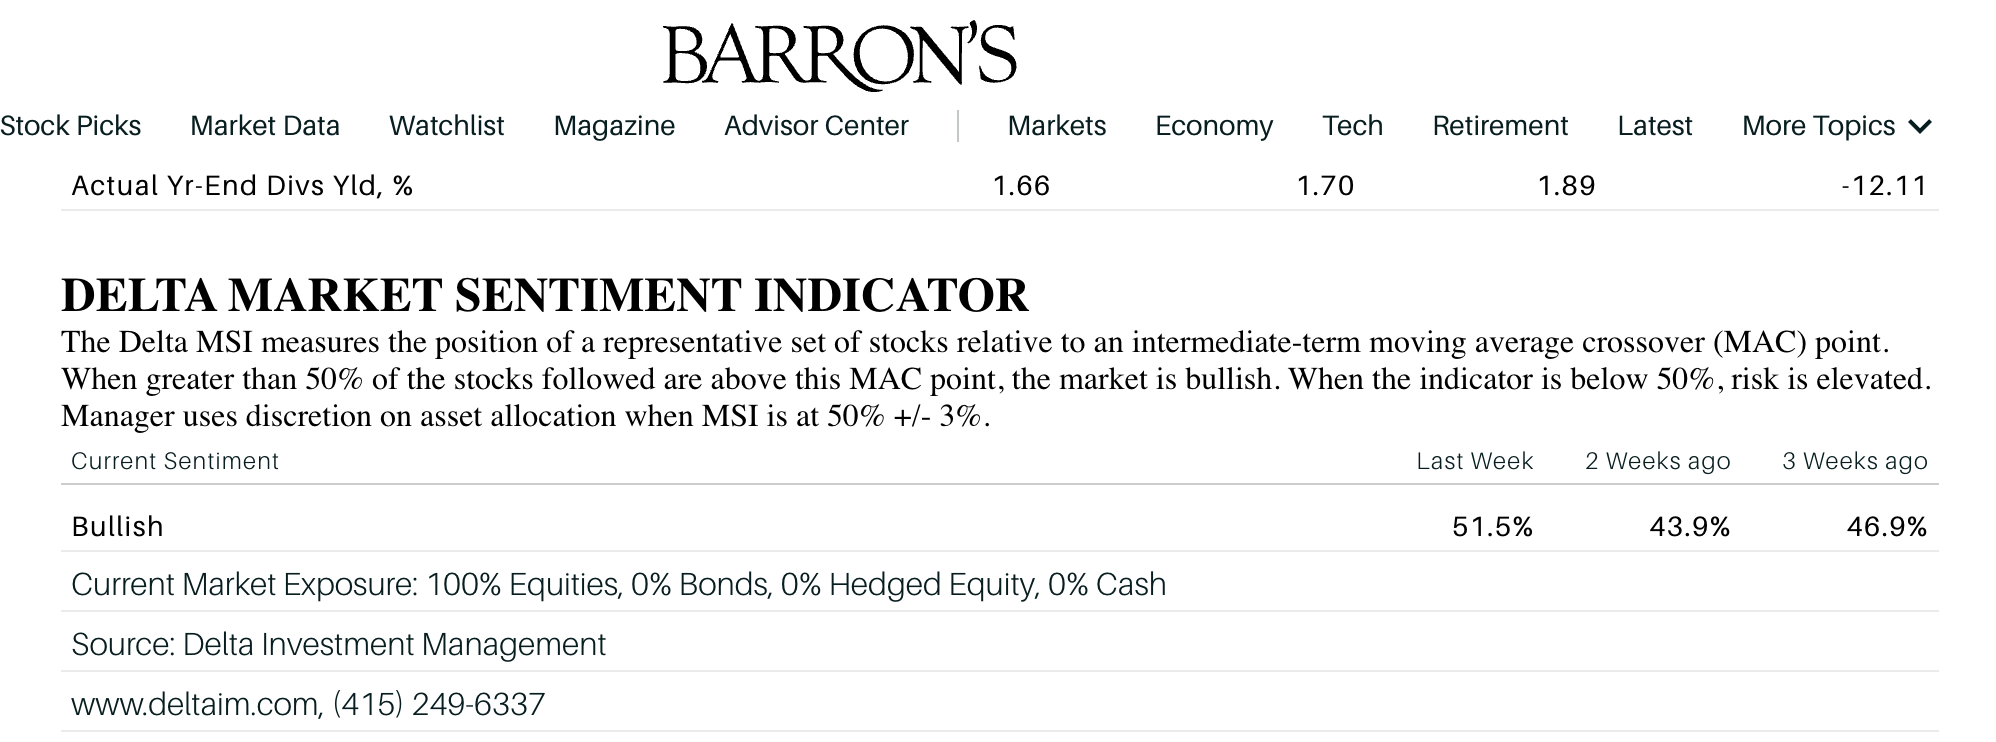The width and height of the screenshot is (1996, 742).
Task: Open the Watchlist page
Action: pos(446,126)
